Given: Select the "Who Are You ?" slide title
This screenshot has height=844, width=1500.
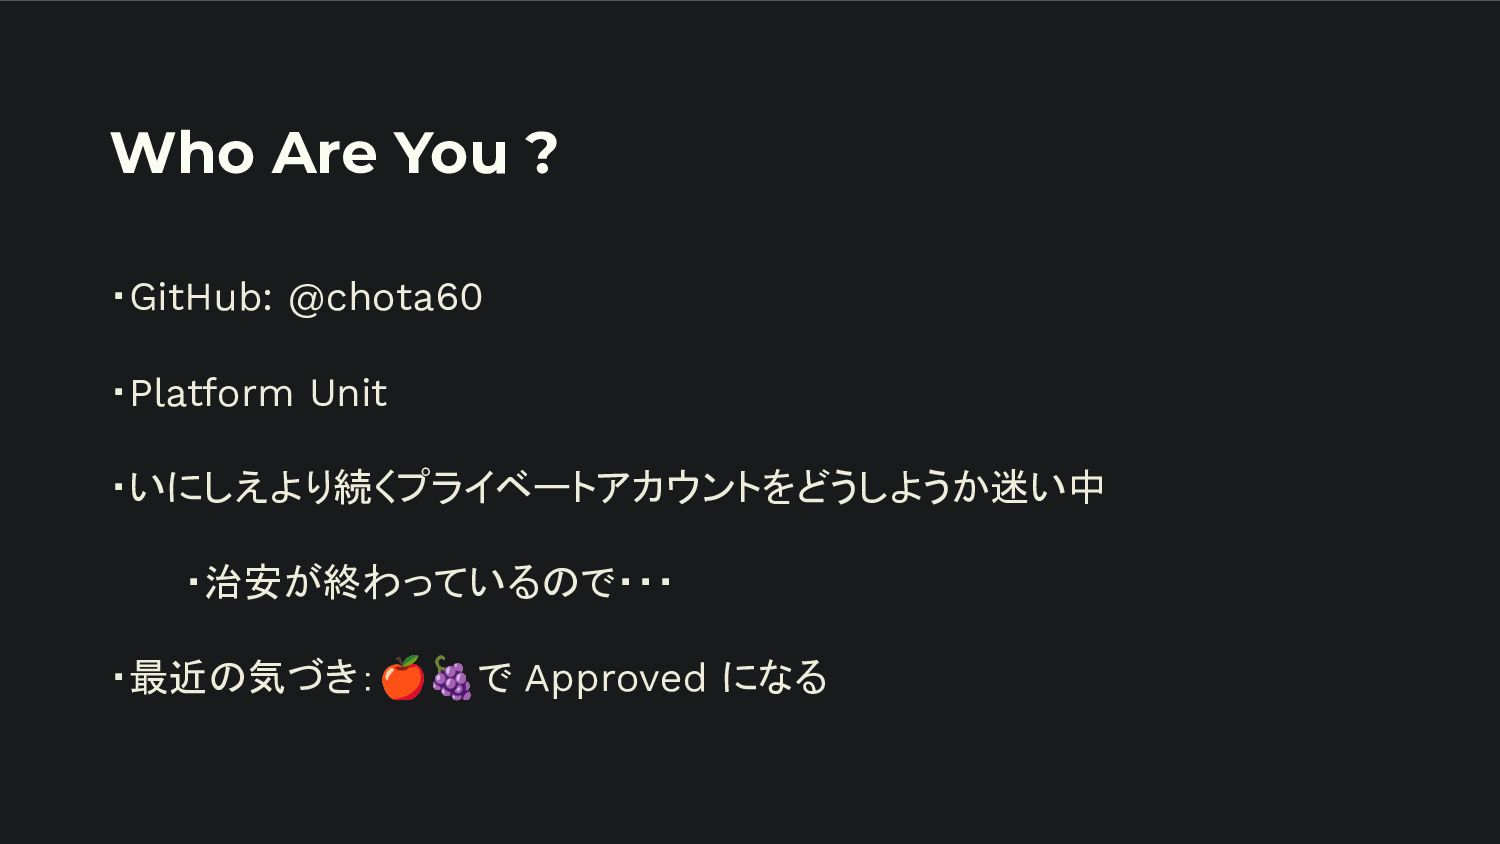Looking at the screenshot, I should click(x=334, y=153).
